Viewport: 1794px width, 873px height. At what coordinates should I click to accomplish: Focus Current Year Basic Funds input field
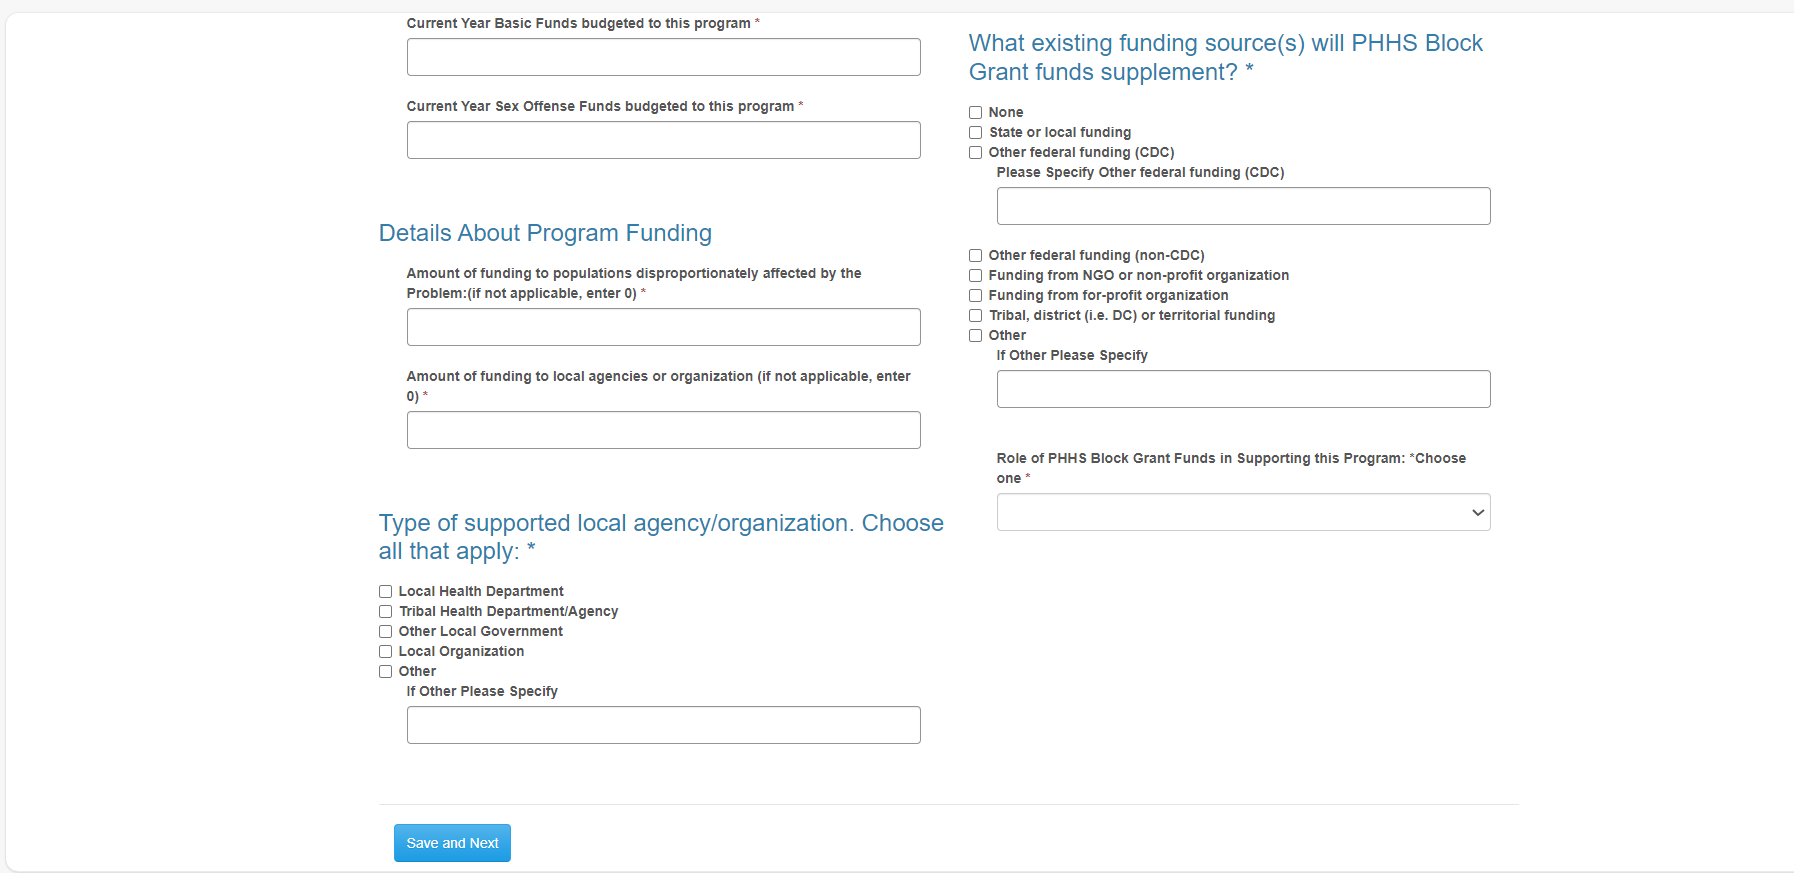click(x=663, y=57)
